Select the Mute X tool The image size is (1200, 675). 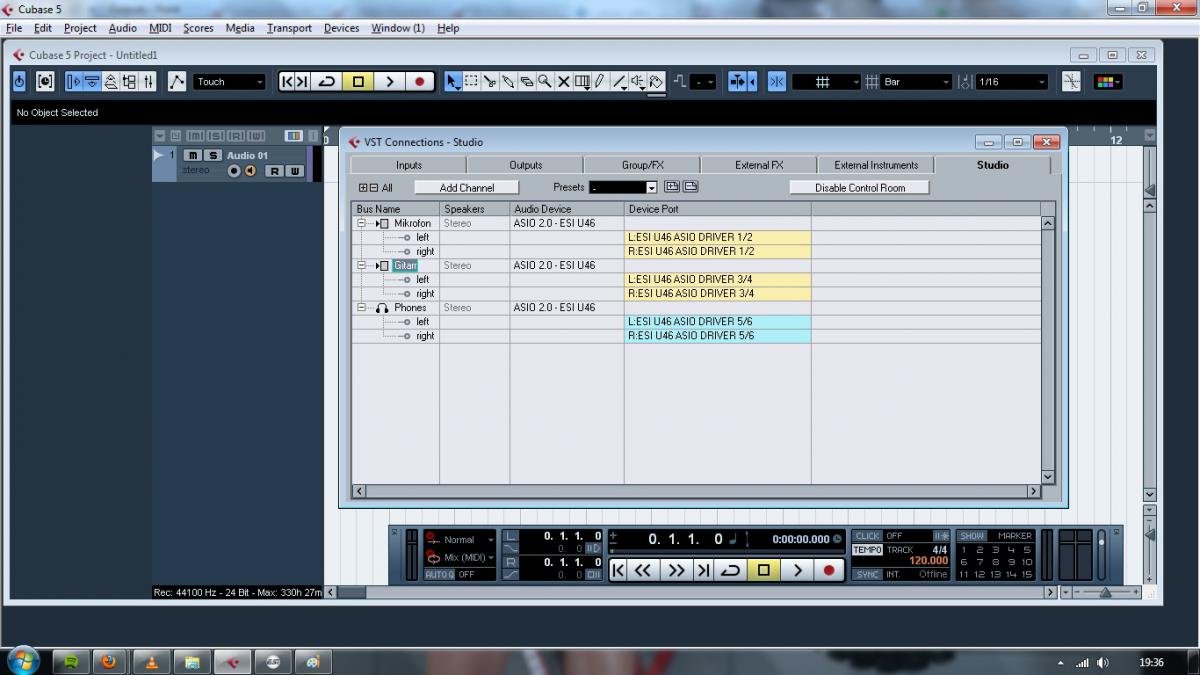coord(563,82)
